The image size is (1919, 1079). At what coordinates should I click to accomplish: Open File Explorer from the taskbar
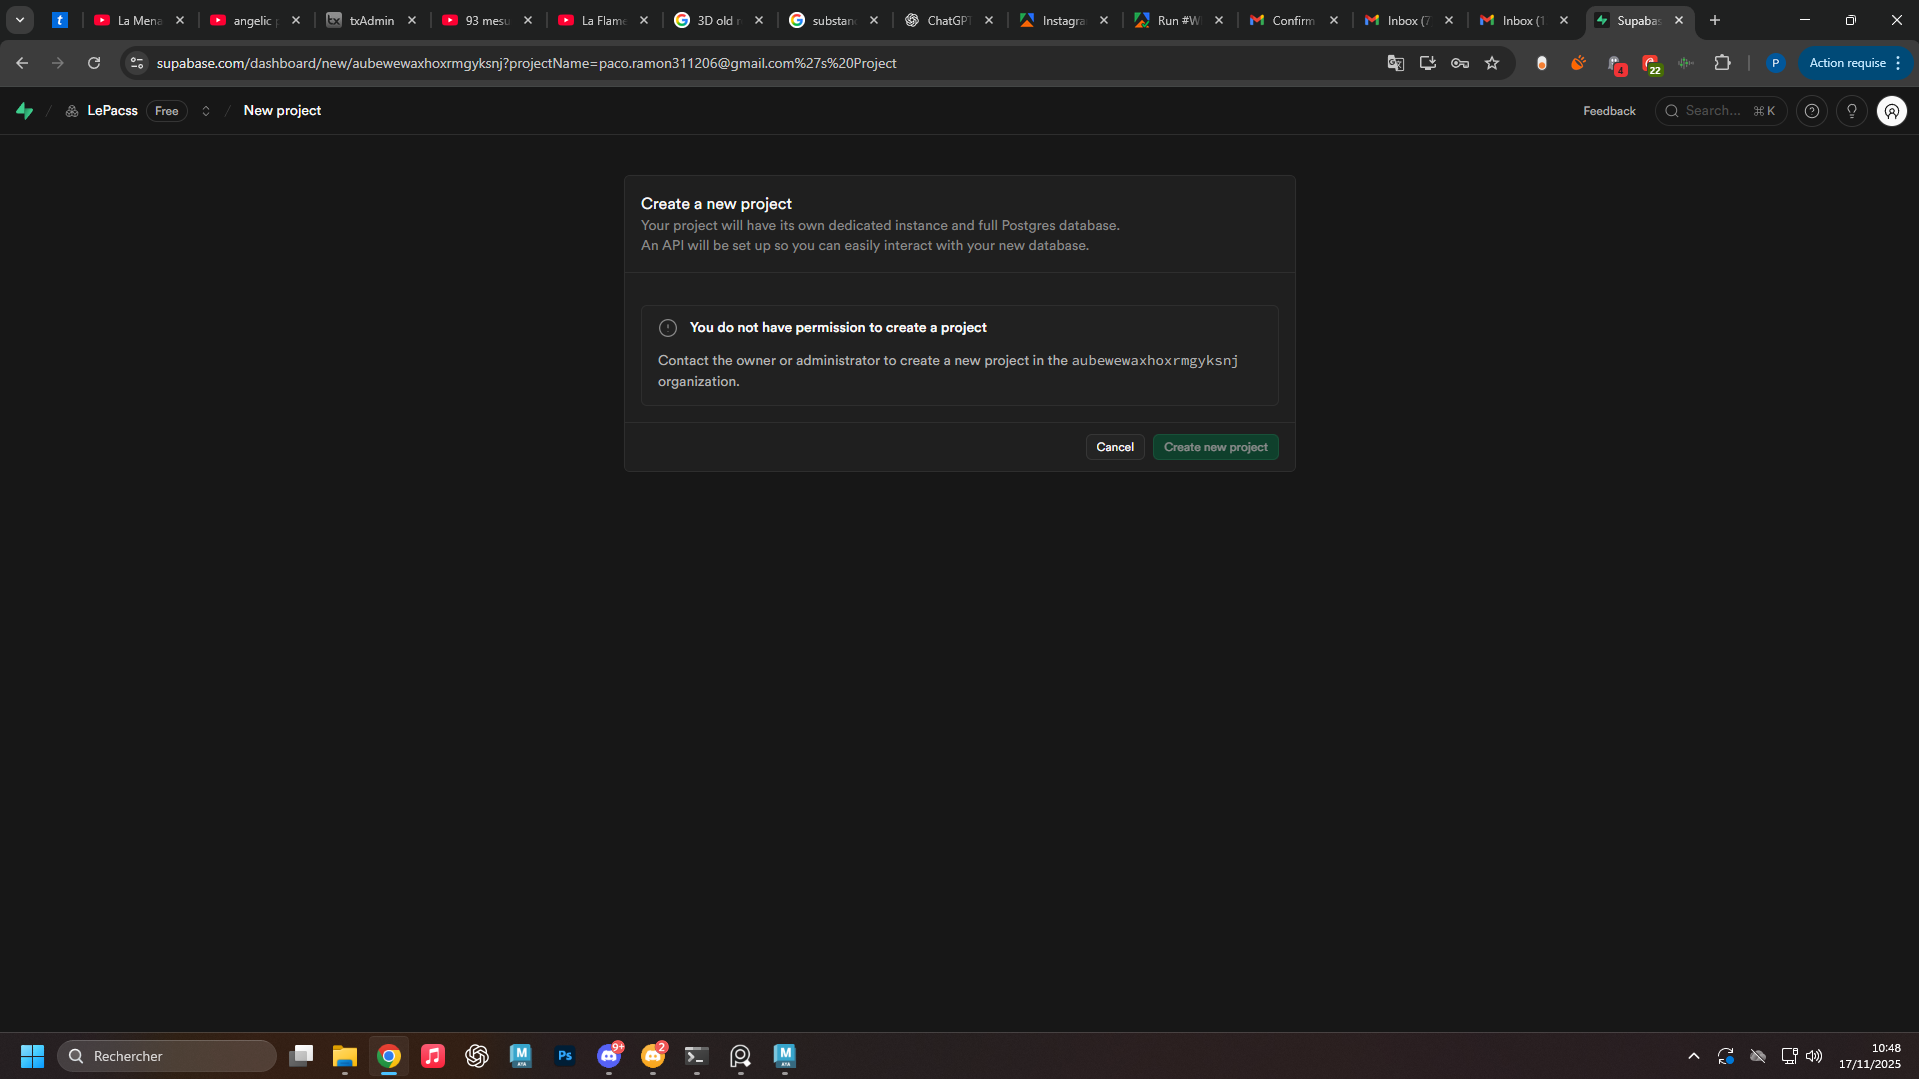pyautogui.click(x=345, y=1056)
